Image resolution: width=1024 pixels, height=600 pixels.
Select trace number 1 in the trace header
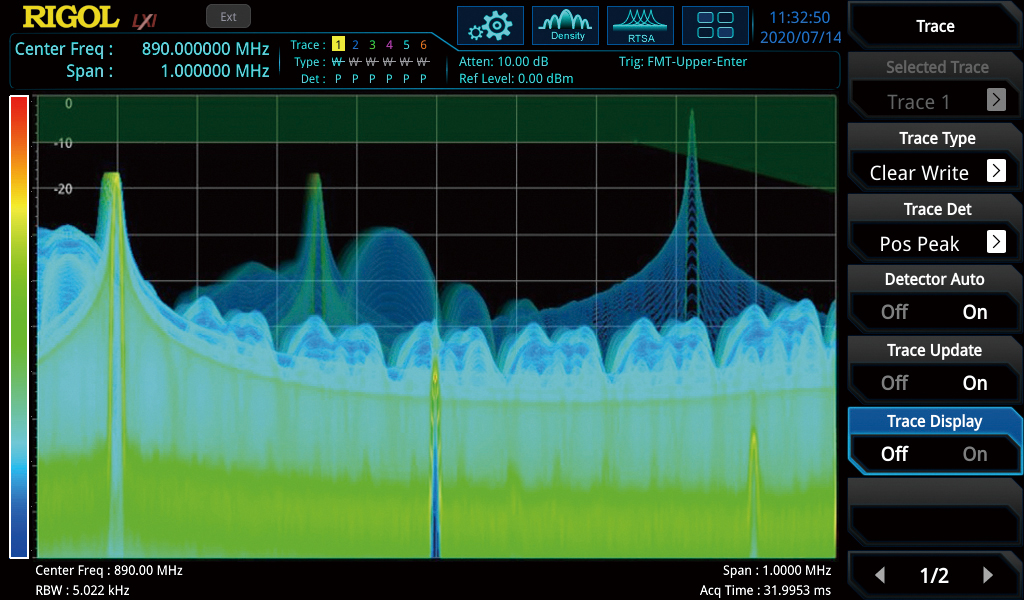point(339,45)
